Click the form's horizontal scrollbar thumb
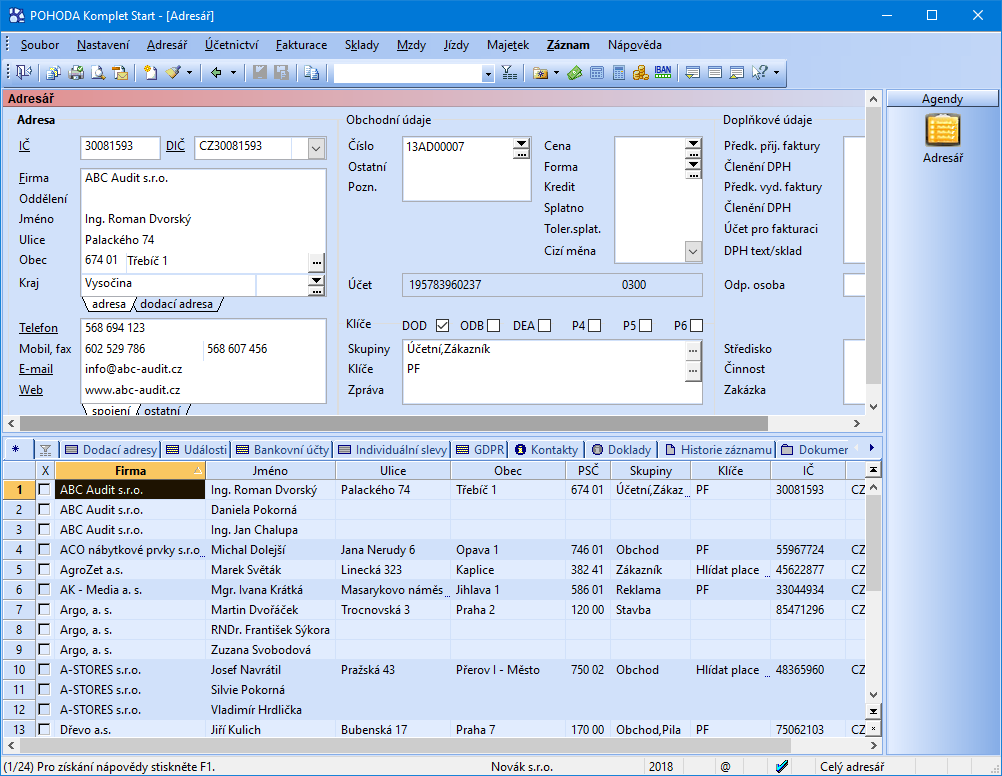This screenshot has height=776, width=1002. coord(394,423)
